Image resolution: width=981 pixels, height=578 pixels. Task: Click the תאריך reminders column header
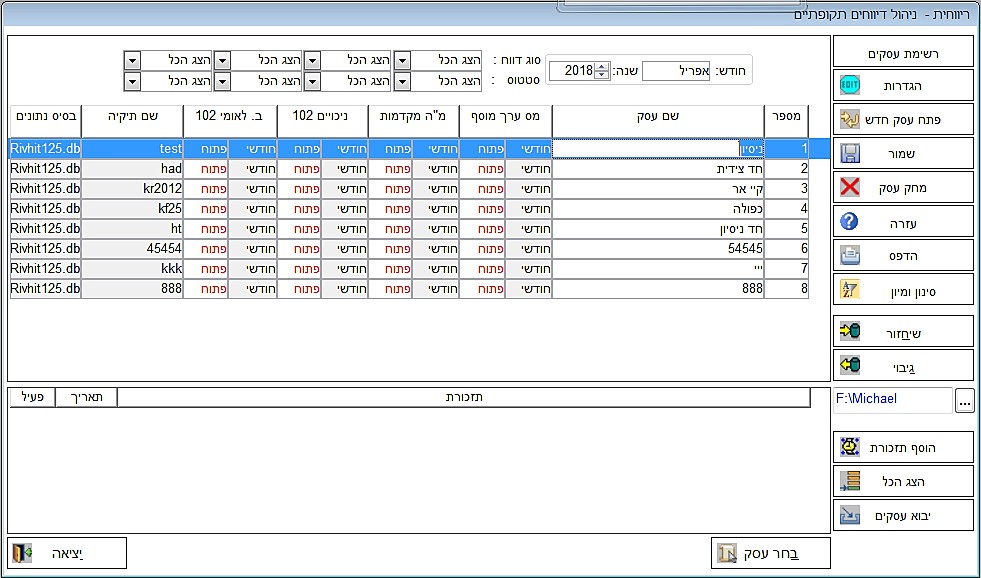click(x=86, y=397)
